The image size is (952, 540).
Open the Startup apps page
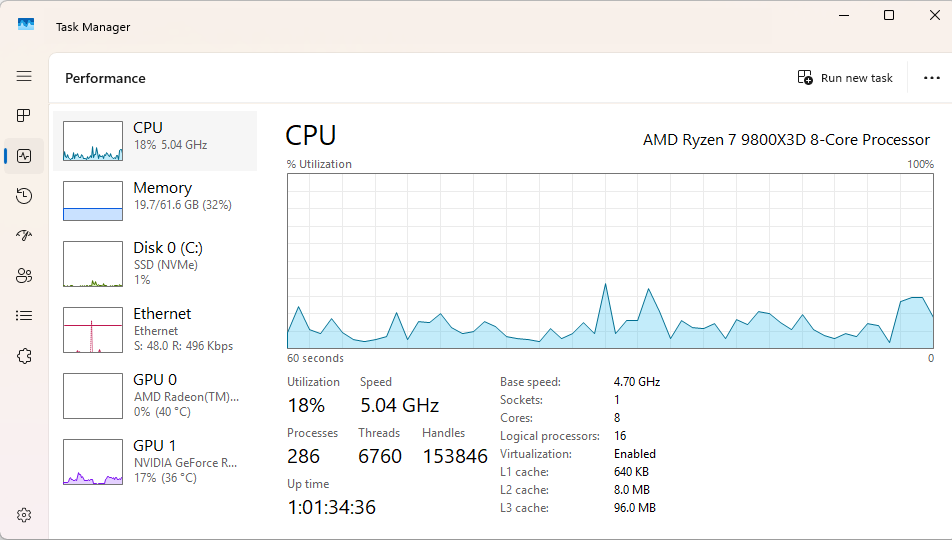tap(24, 236)
